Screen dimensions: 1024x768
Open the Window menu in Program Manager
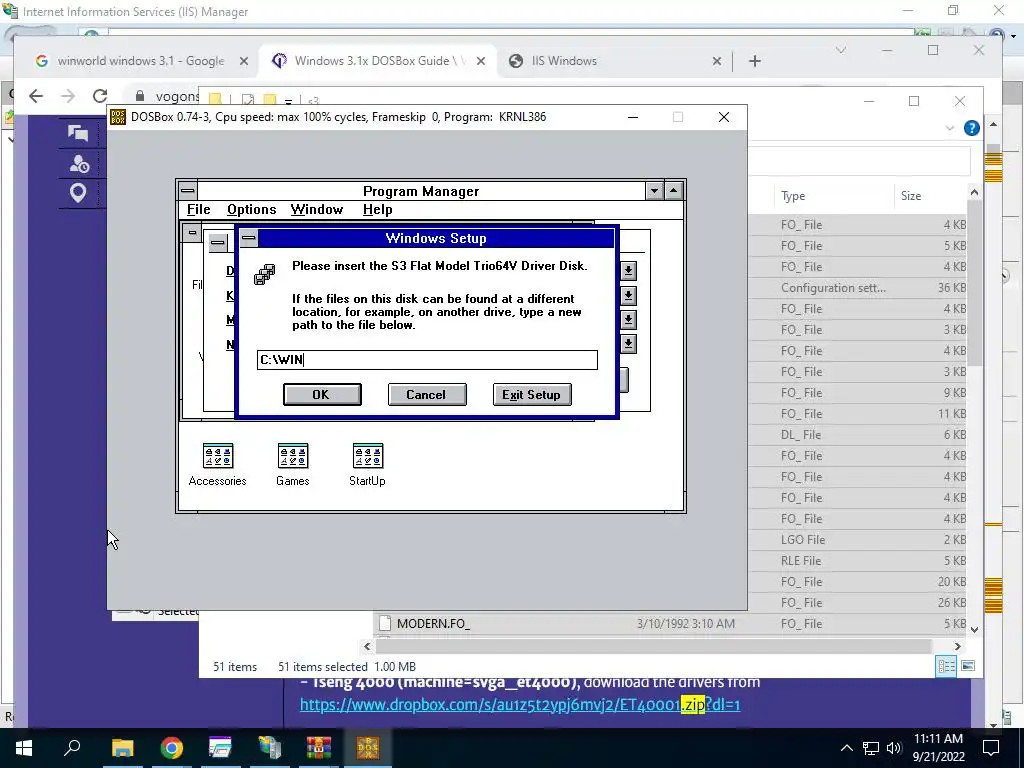pyautogui.click(x=317, y=209)
